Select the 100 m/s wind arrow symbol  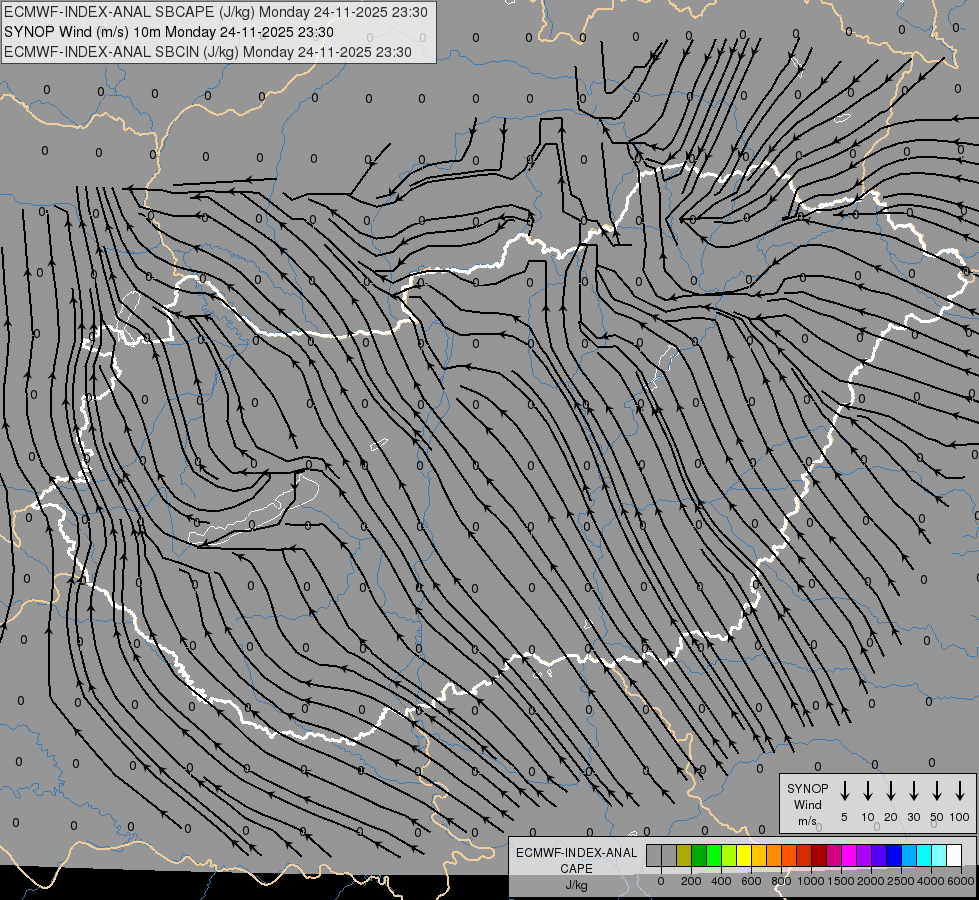point(960,792)
